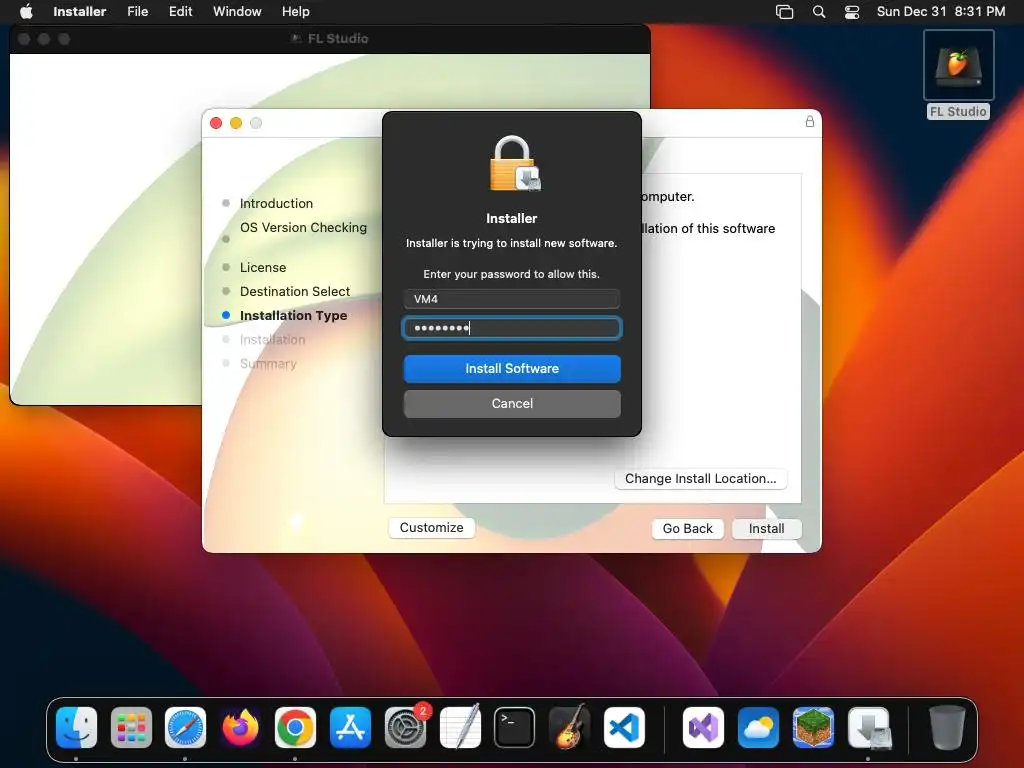Image resolution: width=1024 pixels, height=768 pixels.
Task: Open Safari from the Dock
Action: coord(185,728)
